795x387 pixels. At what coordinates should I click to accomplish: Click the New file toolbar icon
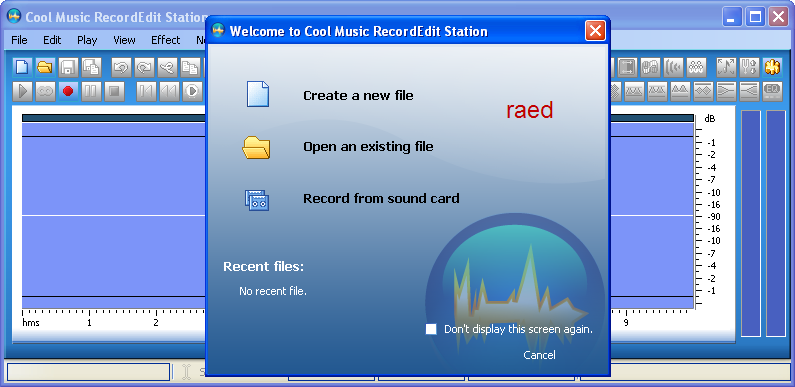click(22, 67)
